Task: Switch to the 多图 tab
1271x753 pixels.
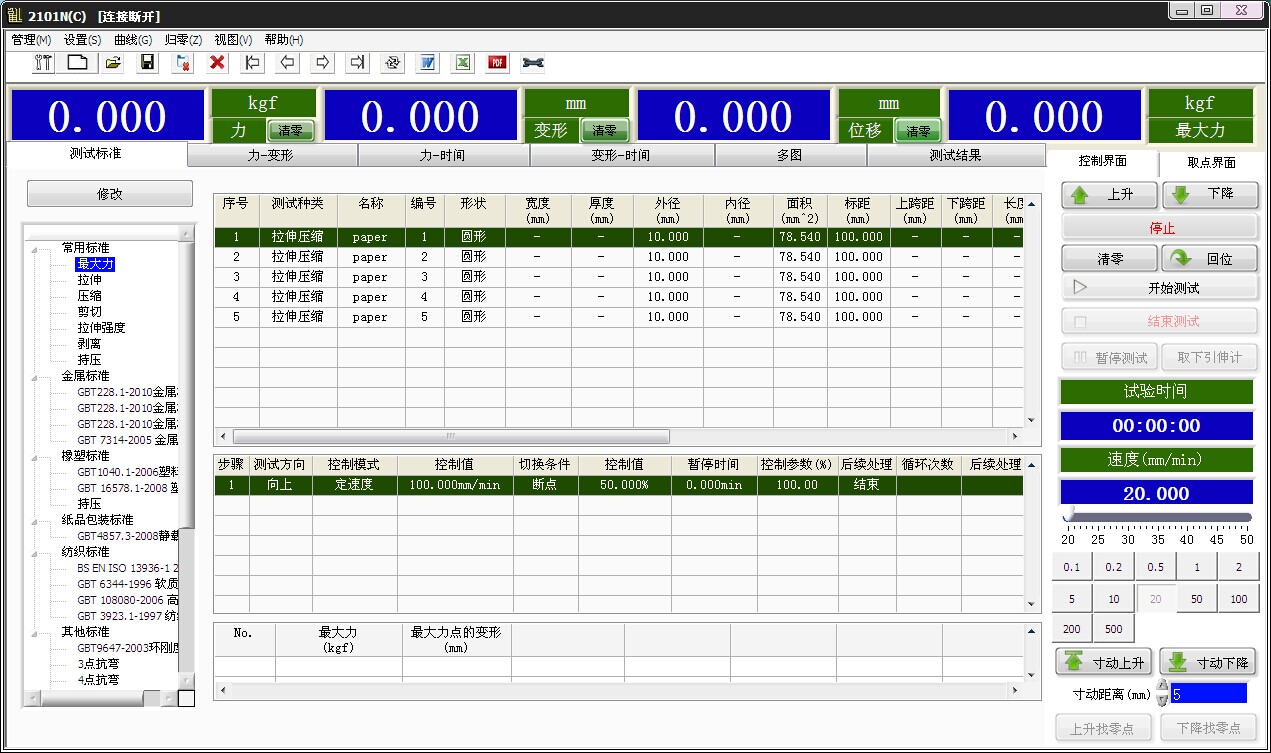Action: click(x=790, y=156)
